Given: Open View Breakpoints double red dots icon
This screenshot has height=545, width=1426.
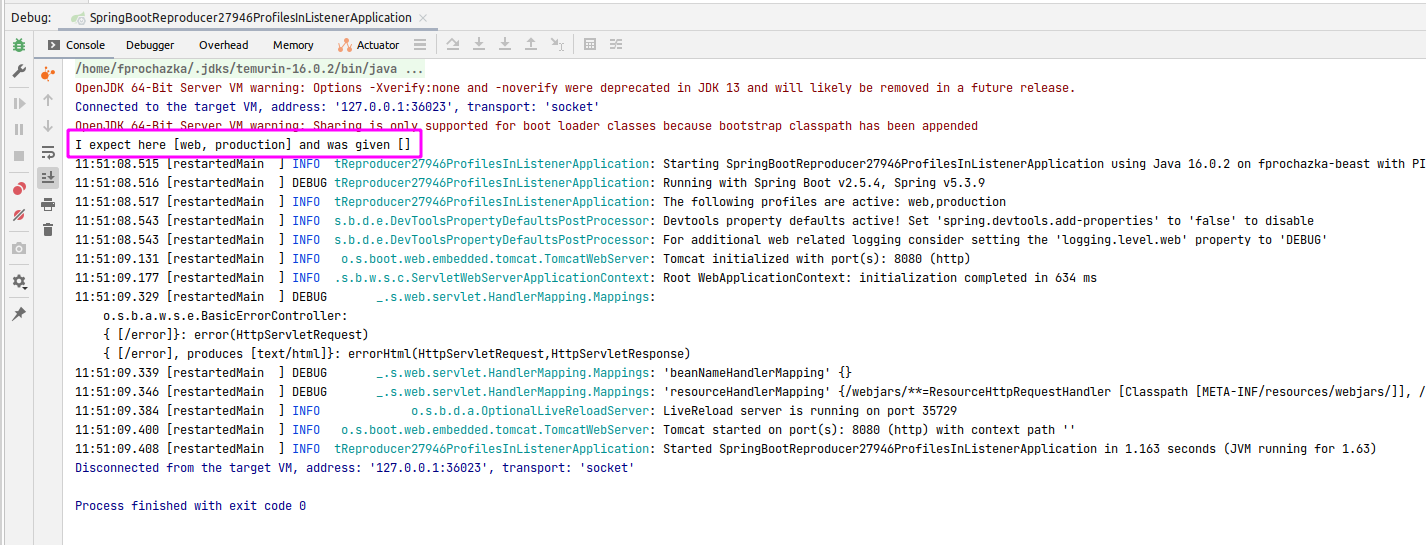Looking at the screenshot, I should point(19,189).
